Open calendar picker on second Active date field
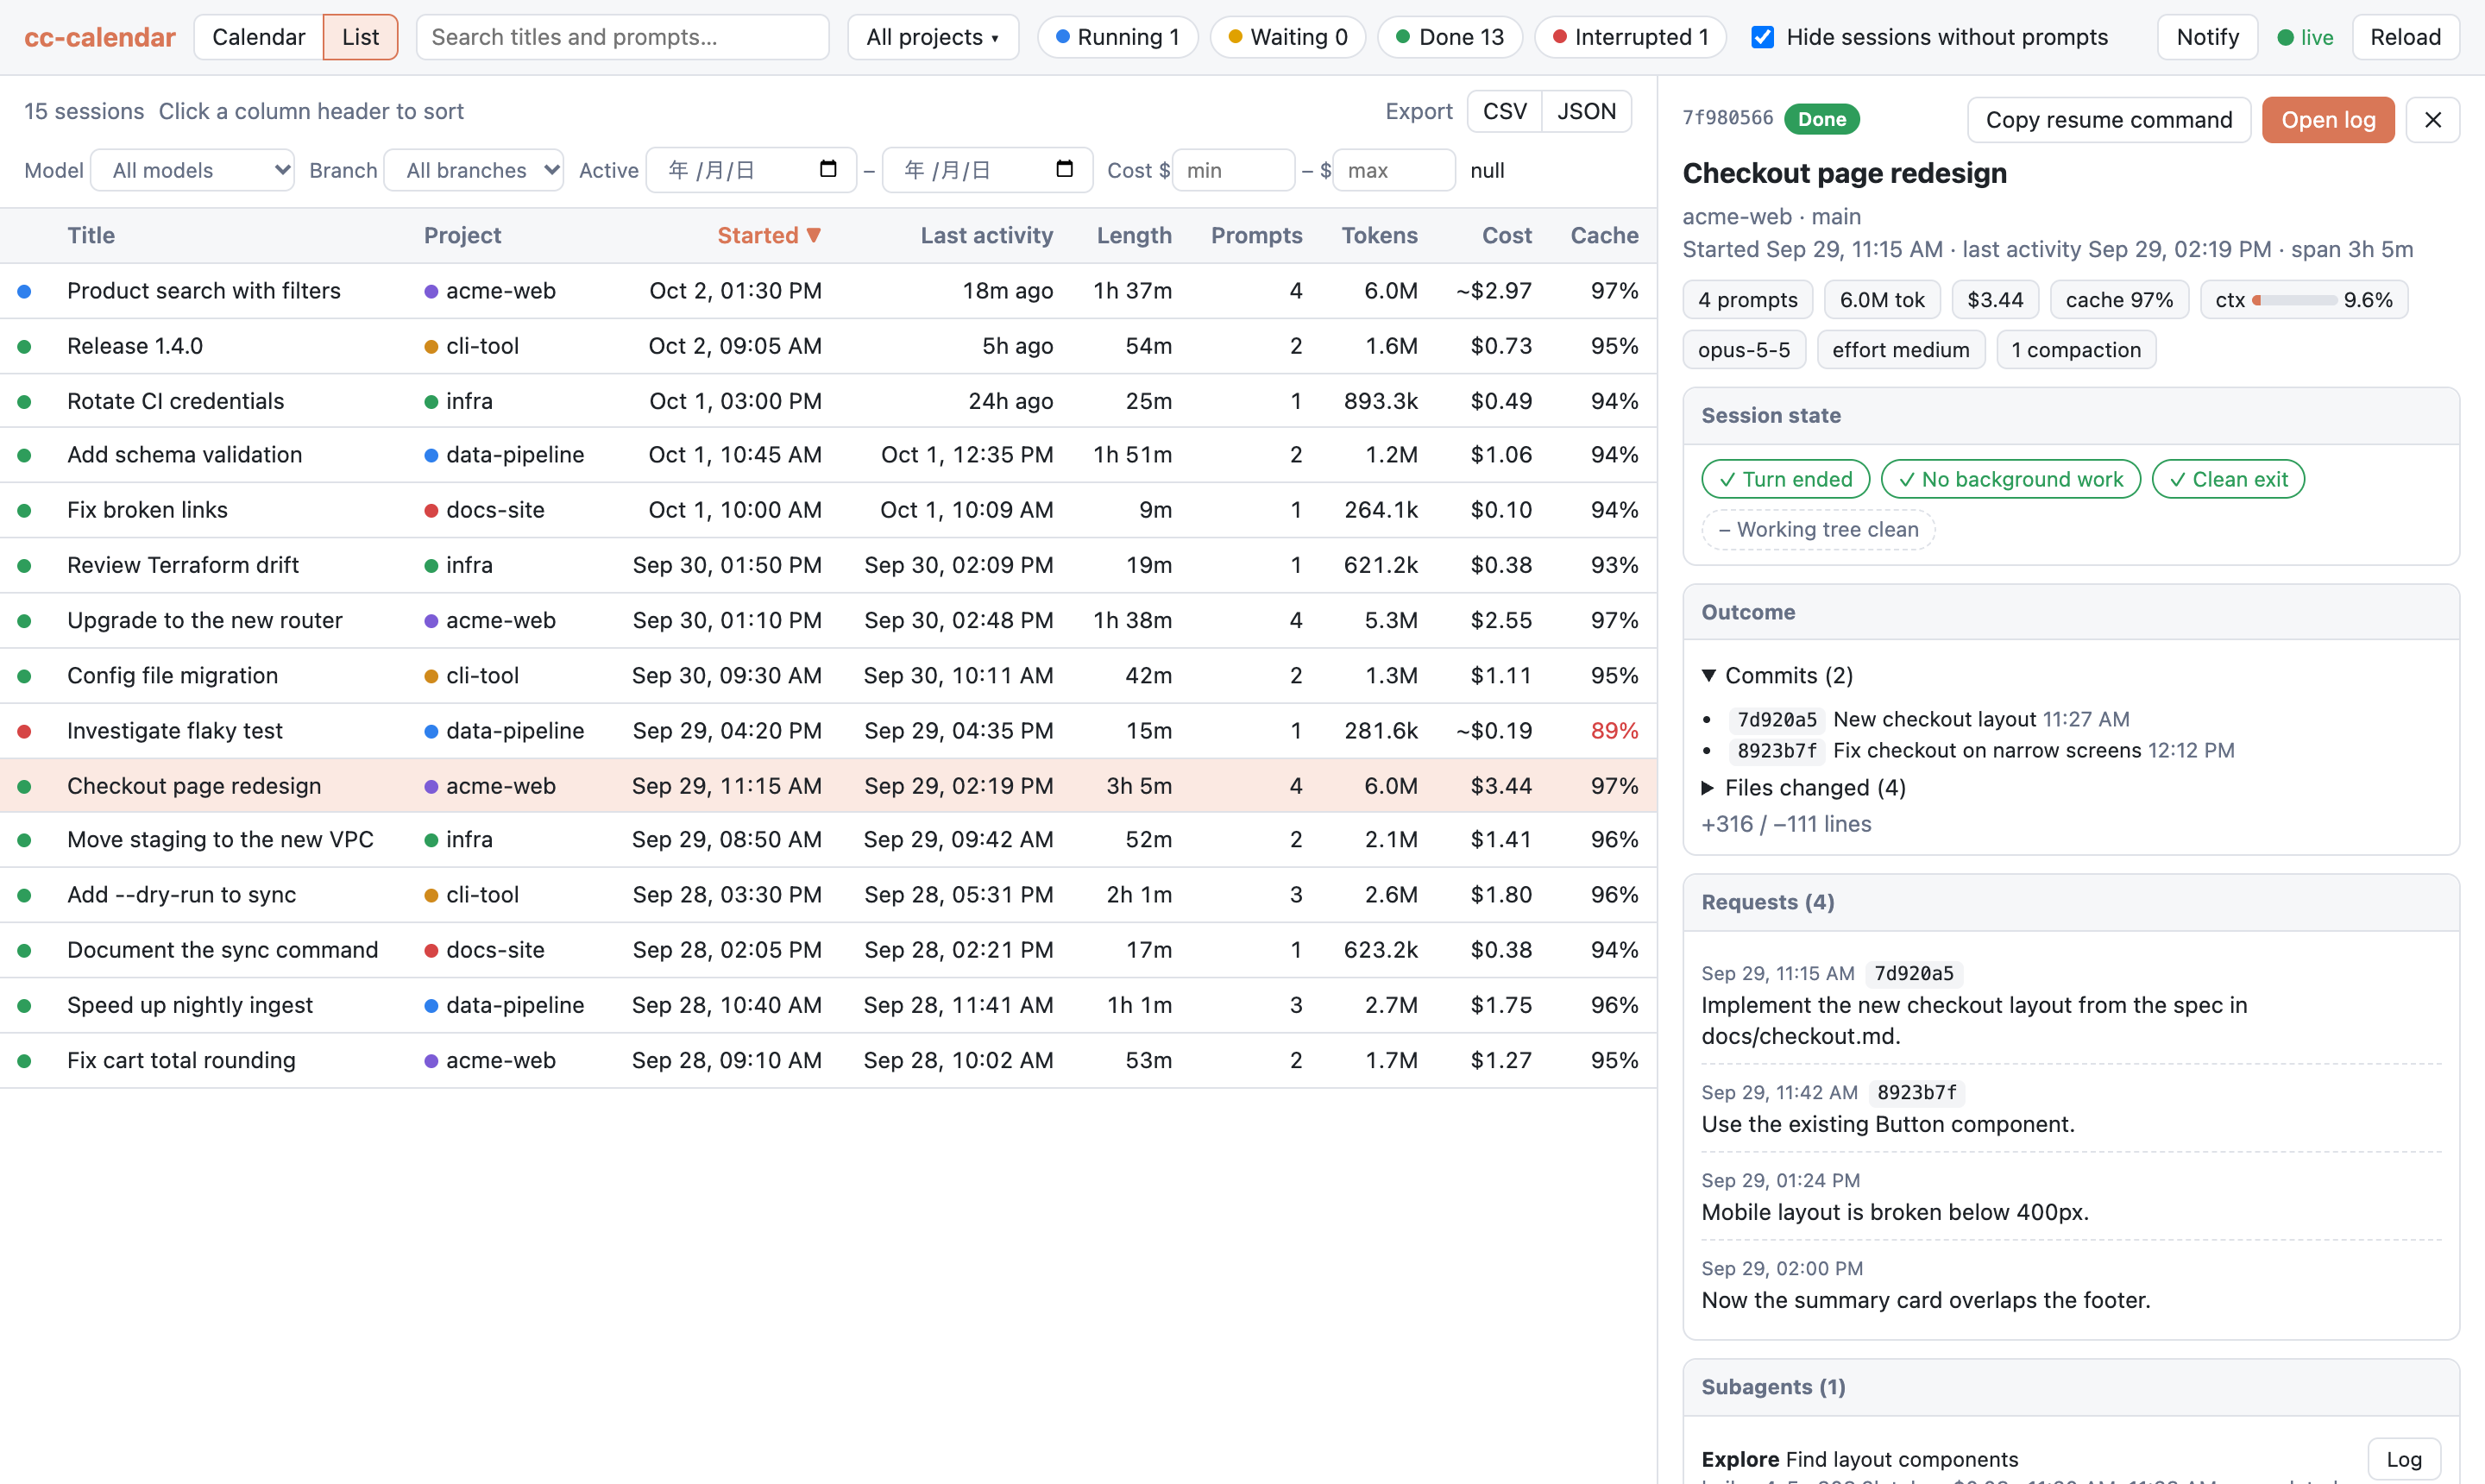Viewport: 2485px width, 1484px height. click(x=1064, y=169)
